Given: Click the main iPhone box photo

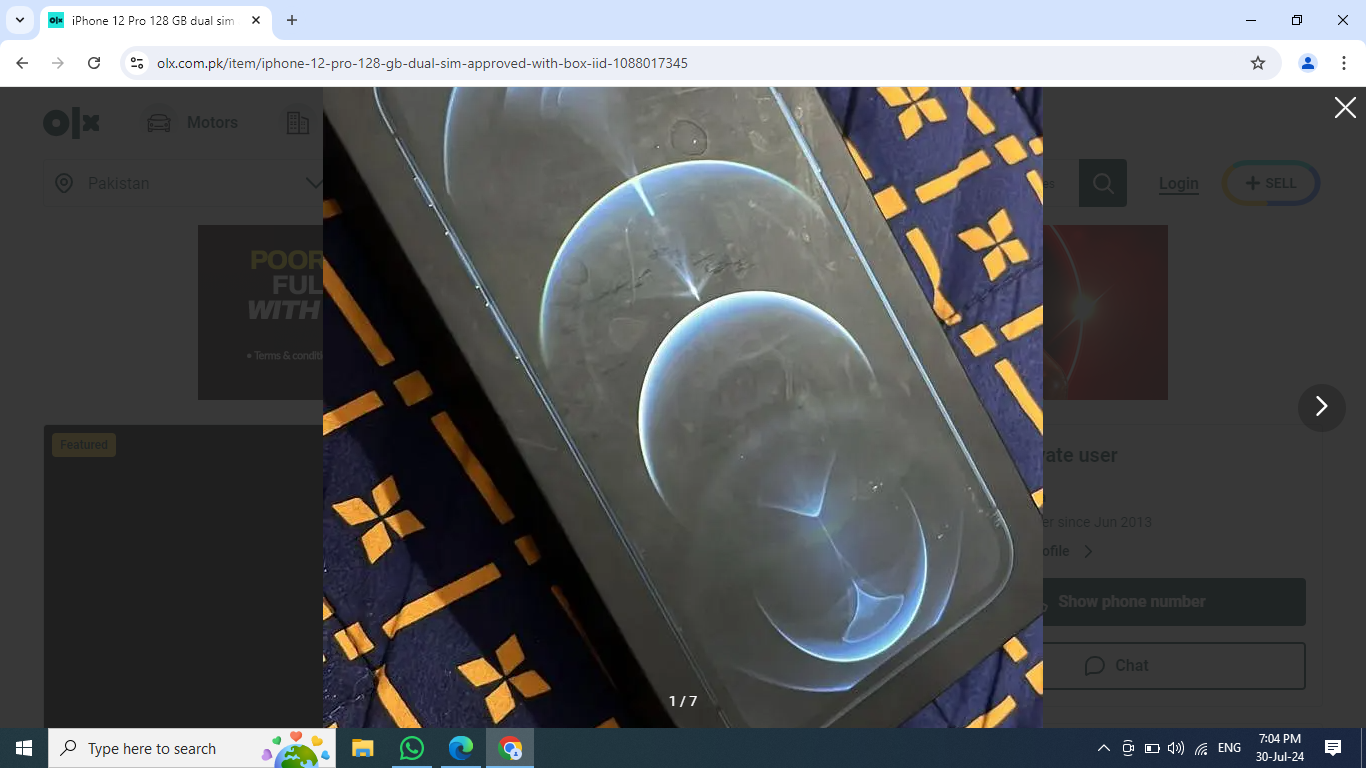Looking at the screenshot, I should (x=683, y=407).
